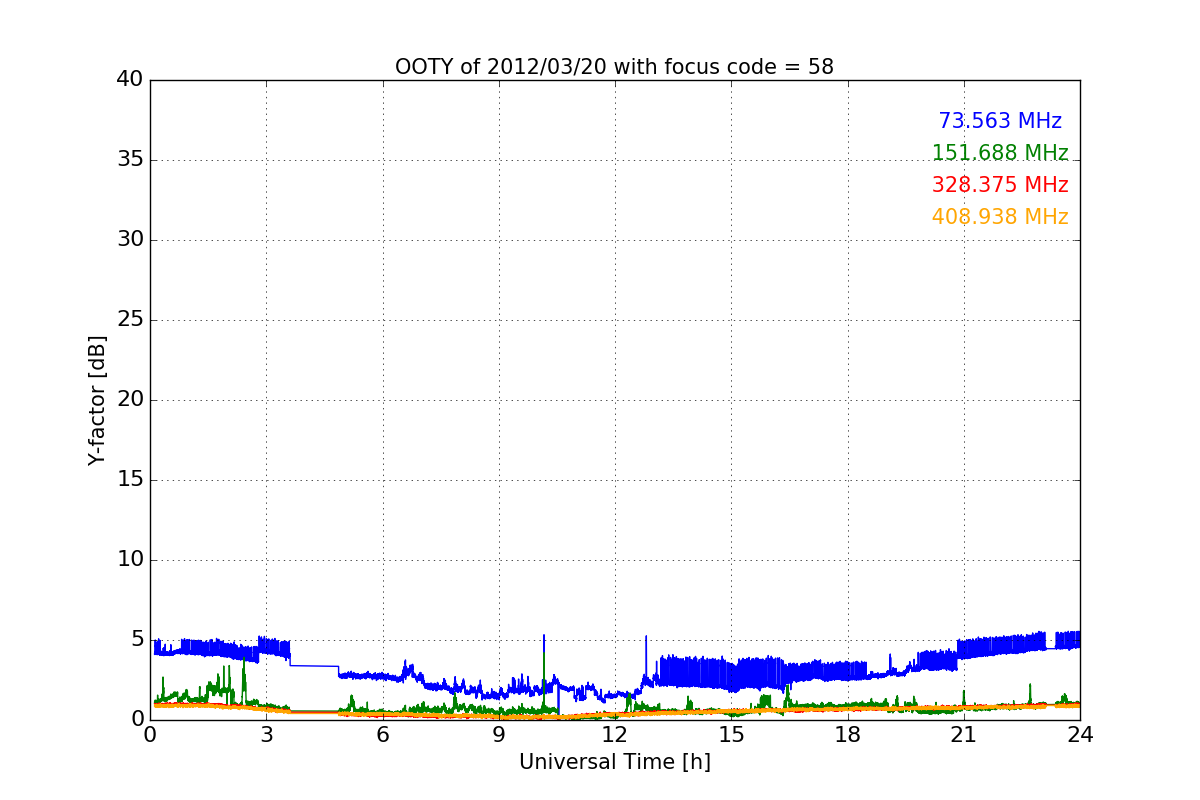
Task: Click the x-axis tick label 18
Action: coord(847,734)
